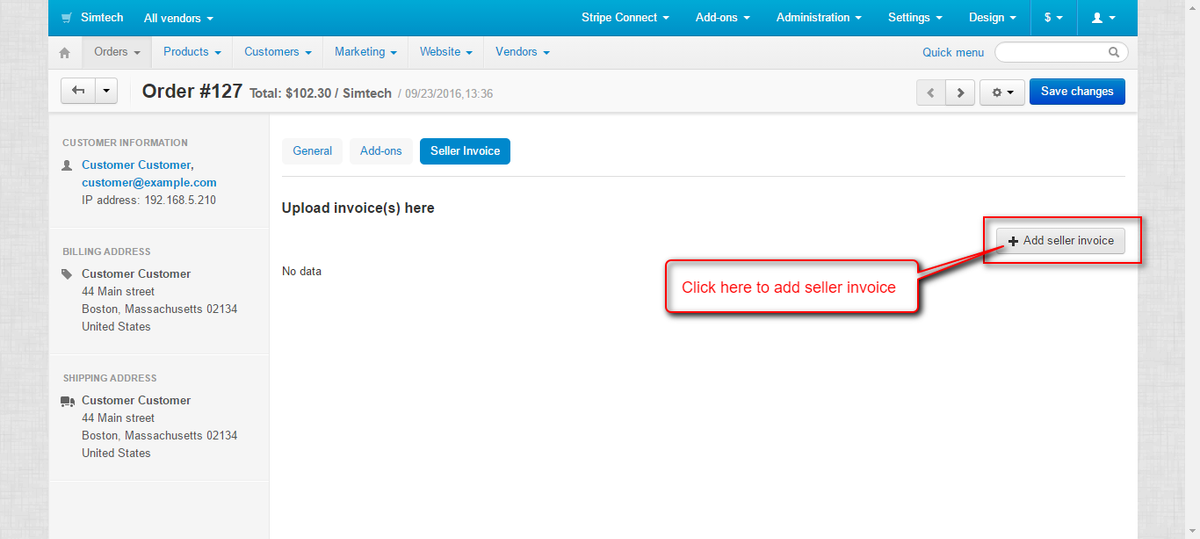Image resolution: width=1200 pixels, height=539 pixels.
Task: Click the search magnifier icon
Action: click(1114, 52)
